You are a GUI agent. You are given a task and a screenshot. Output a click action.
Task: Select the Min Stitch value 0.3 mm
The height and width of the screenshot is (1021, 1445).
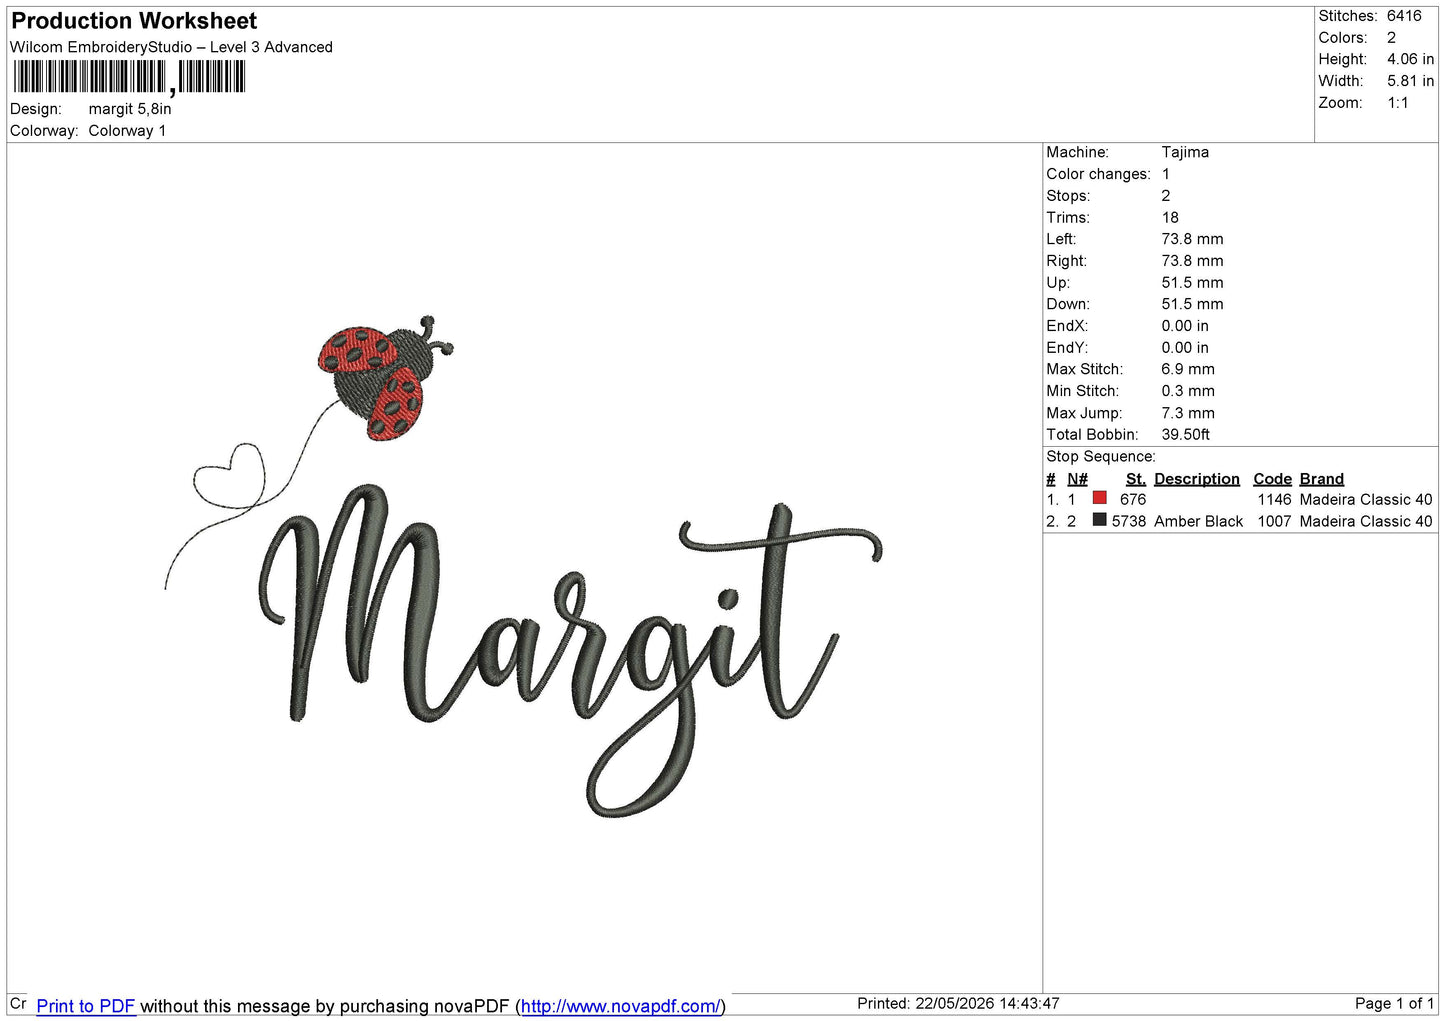pos(1188,391)
